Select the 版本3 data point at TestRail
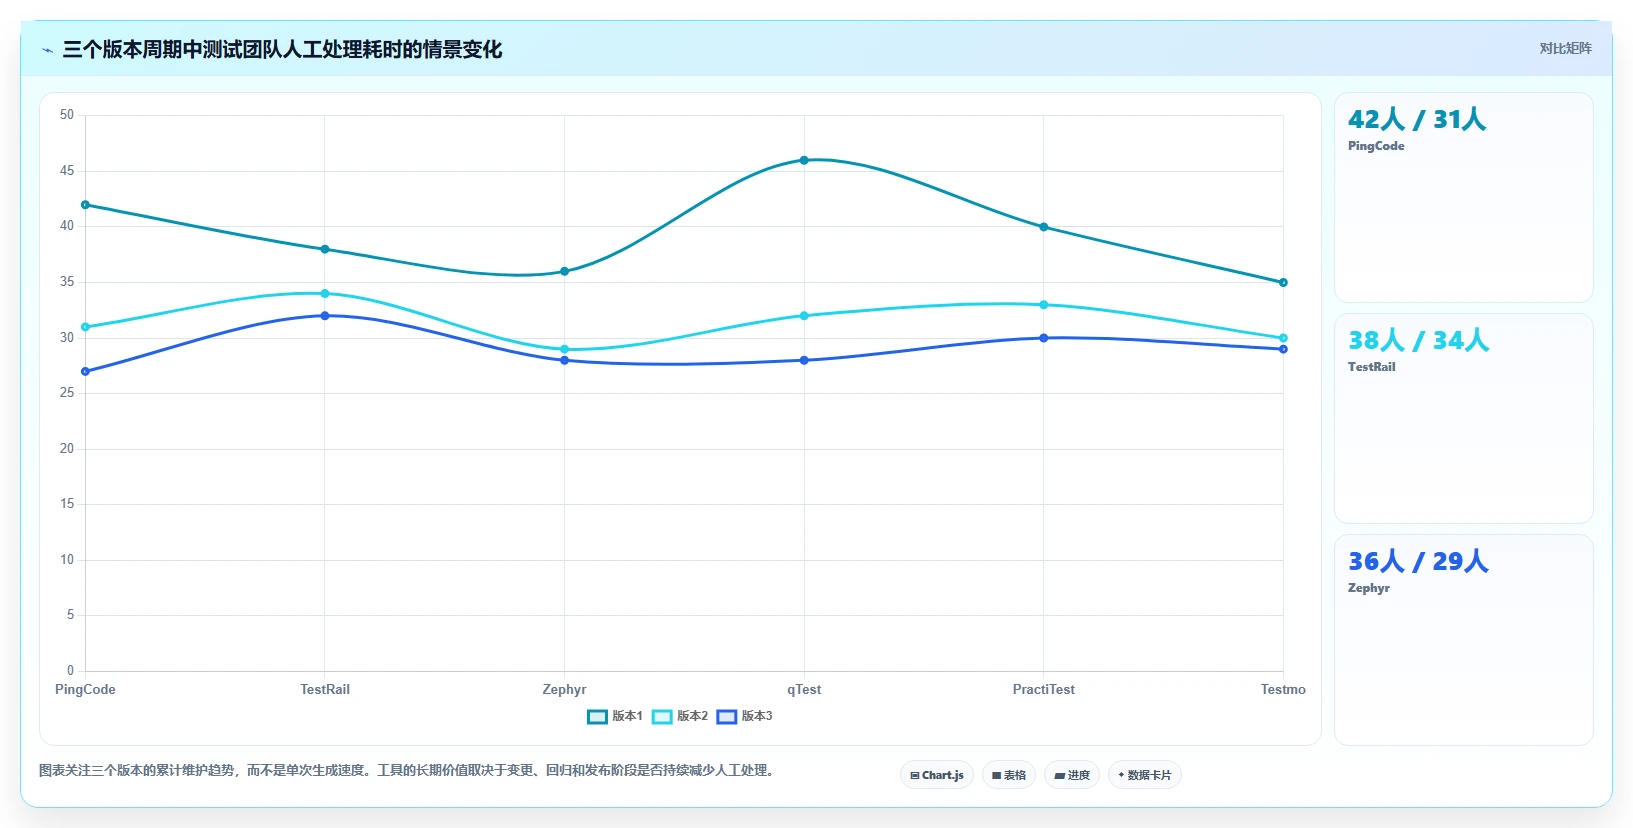The height and width of the screenshot is (828, 1633). tap(325, 316)
